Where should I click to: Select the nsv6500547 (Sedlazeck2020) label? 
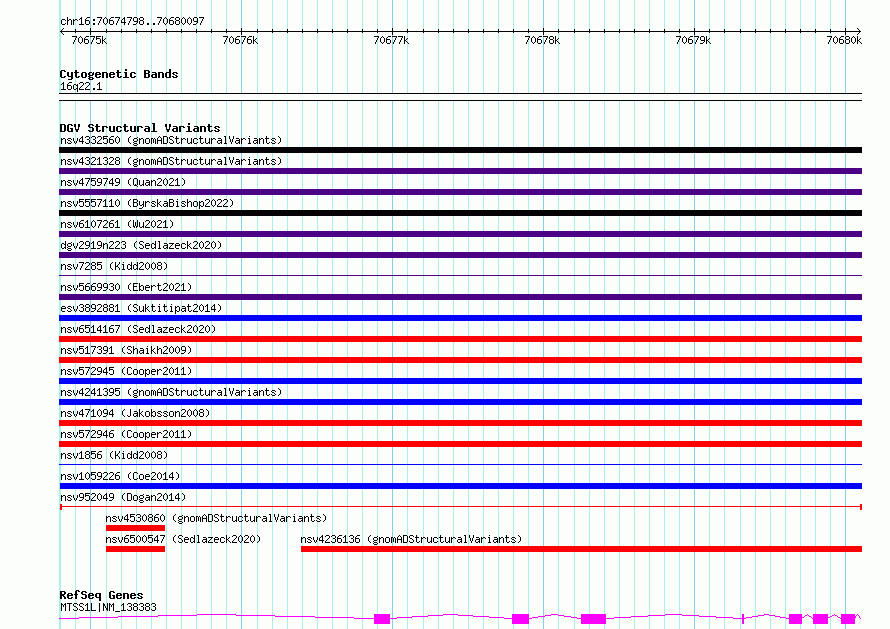click(183, 539)
